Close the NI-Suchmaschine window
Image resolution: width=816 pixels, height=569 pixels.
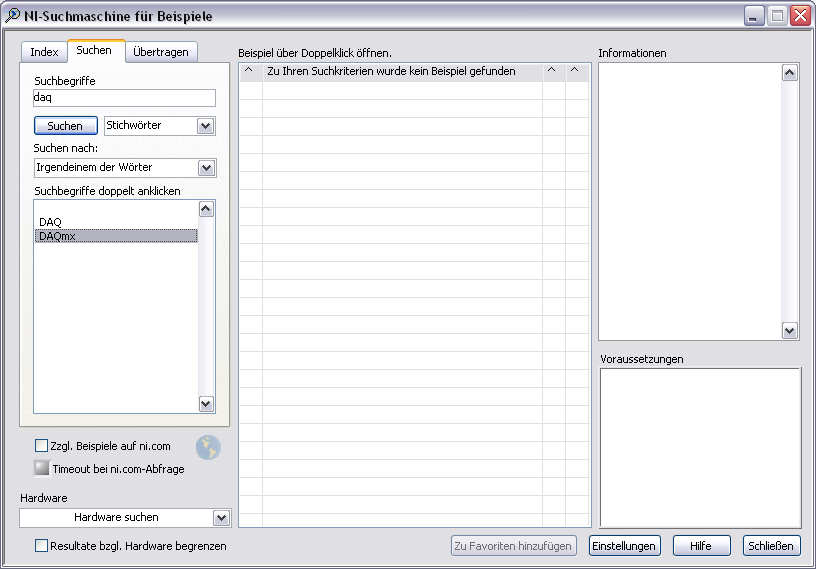pos(800,16)
